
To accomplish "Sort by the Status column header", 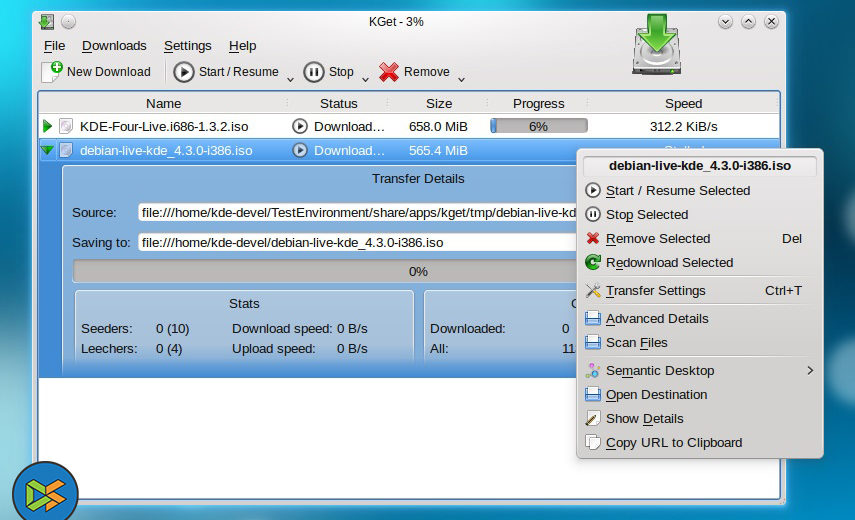I will tap(339, 103).
